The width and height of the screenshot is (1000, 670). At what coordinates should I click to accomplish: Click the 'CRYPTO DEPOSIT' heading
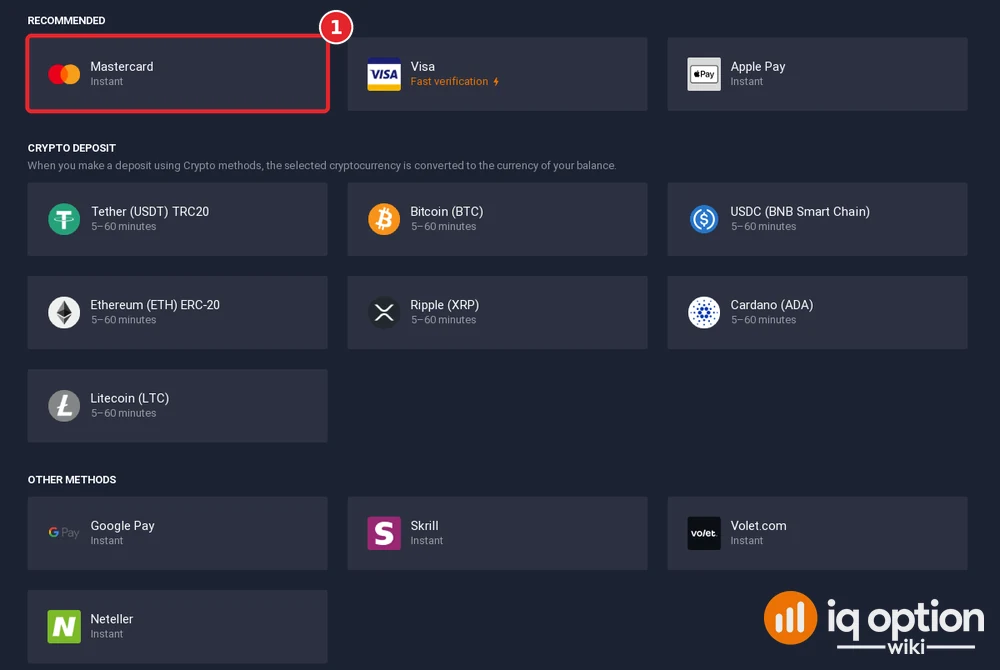click(71, 148)
